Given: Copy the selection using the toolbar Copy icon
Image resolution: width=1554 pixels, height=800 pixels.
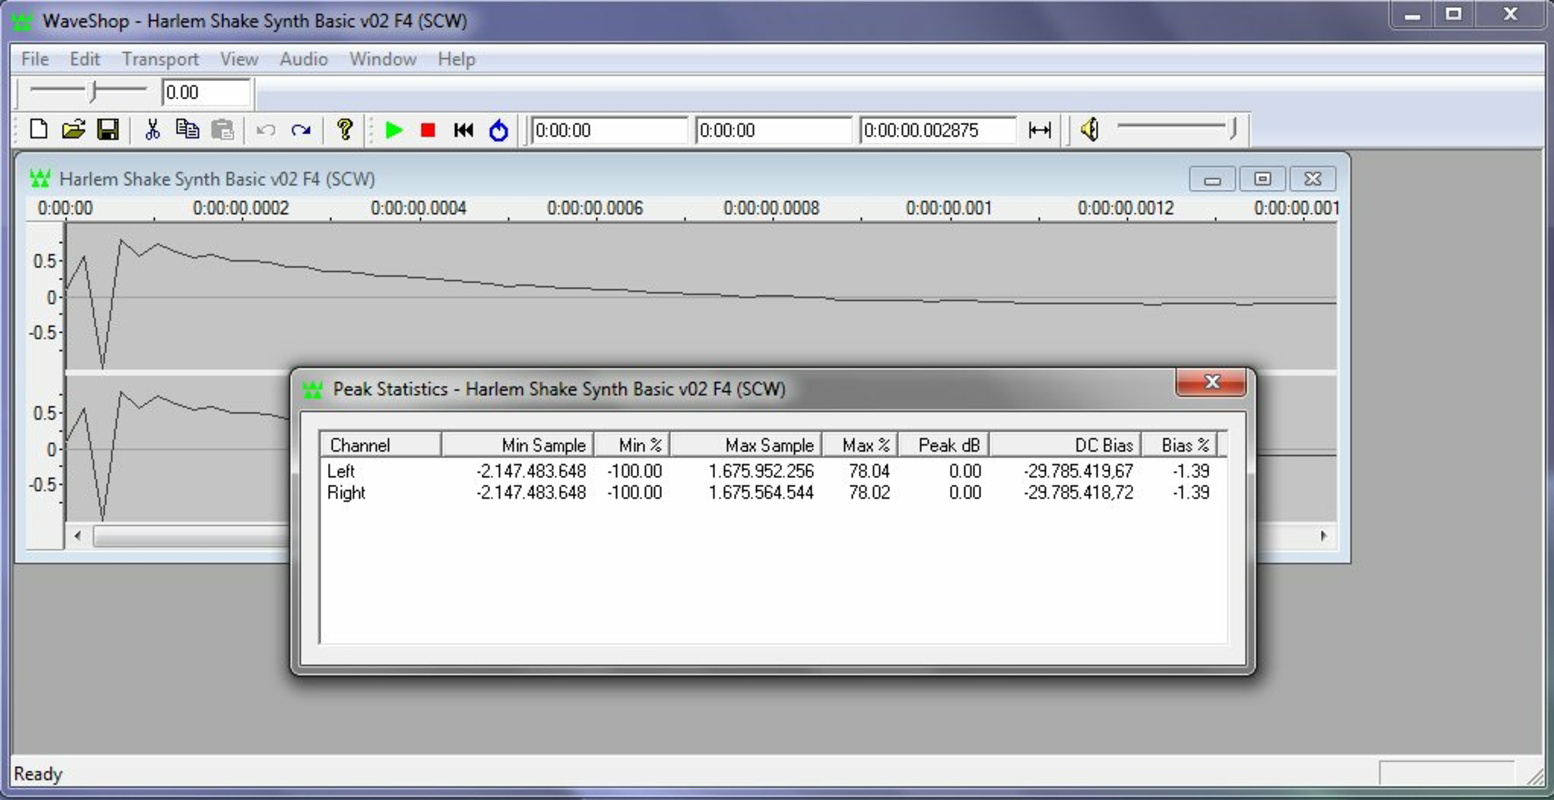Looking at the screenshot, I should pos(187,129).
